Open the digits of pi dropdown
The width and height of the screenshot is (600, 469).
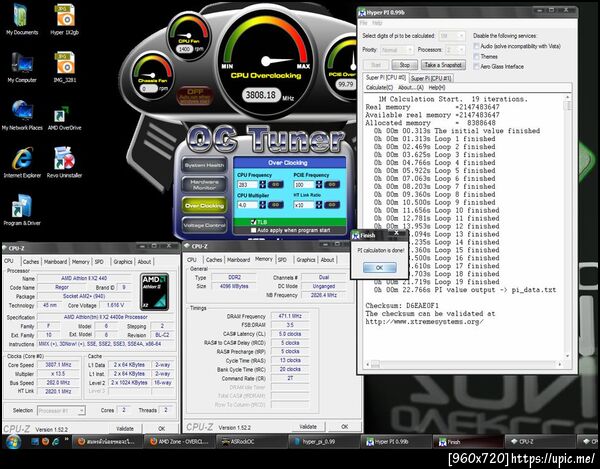(x=452, y=36)
